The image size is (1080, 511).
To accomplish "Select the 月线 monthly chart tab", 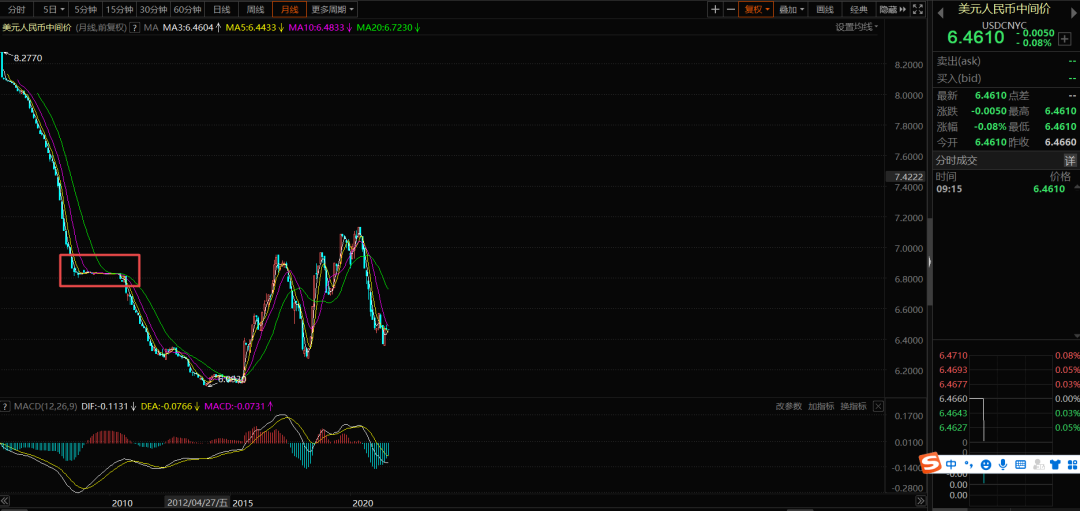I will coord(289,10).
